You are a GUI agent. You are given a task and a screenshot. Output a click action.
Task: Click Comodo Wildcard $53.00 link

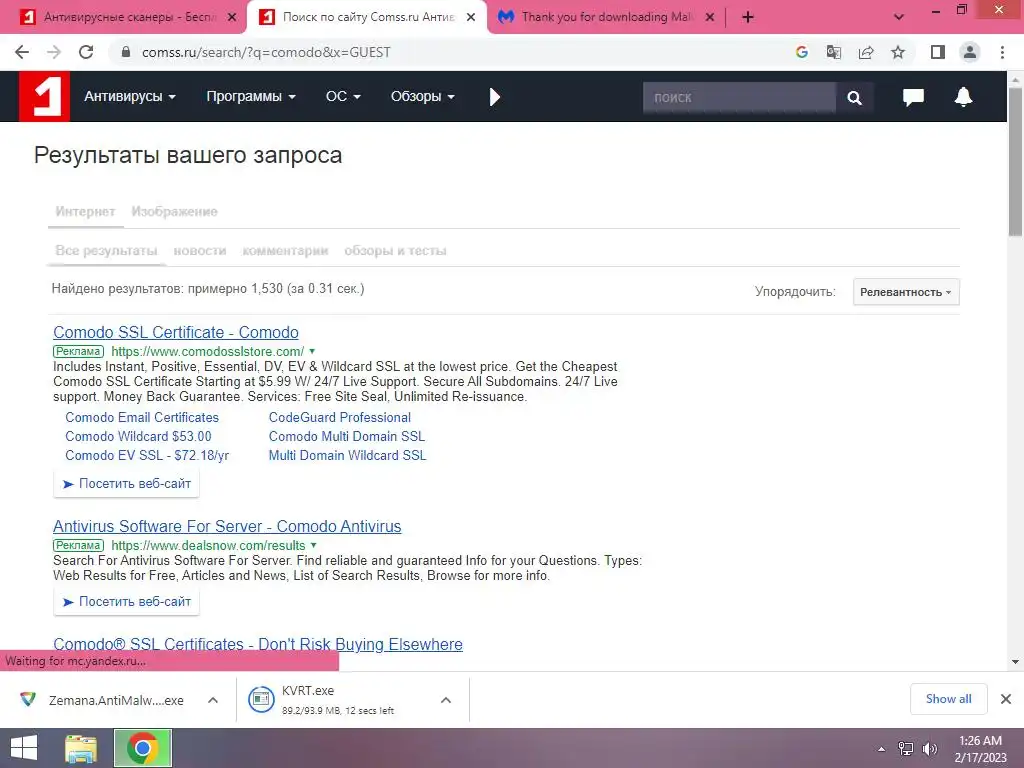tap(138, 436)
